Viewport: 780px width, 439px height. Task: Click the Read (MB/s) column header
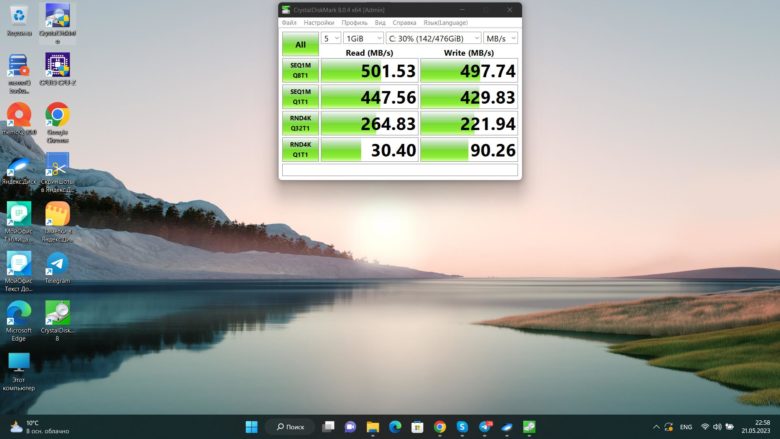coord(369,53)
